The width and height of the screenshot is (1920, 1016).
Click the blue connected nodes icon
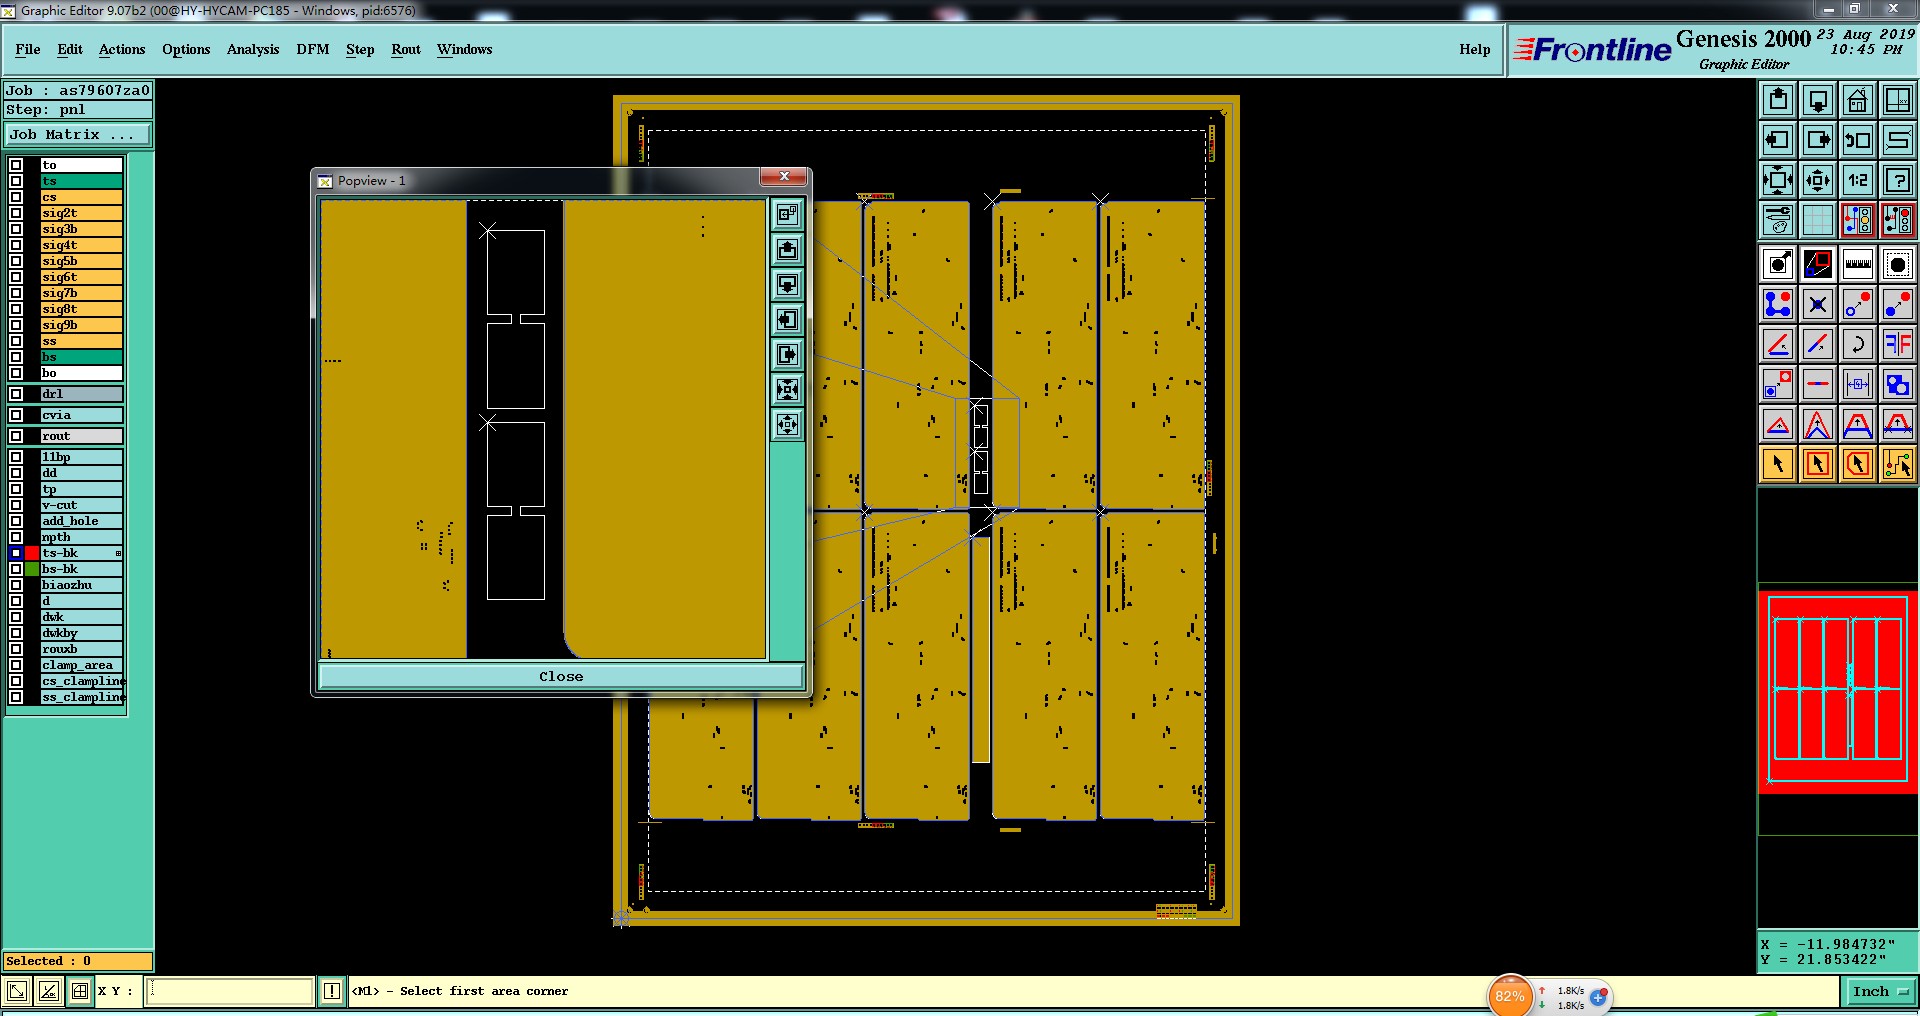click(x=1778, y=304)
